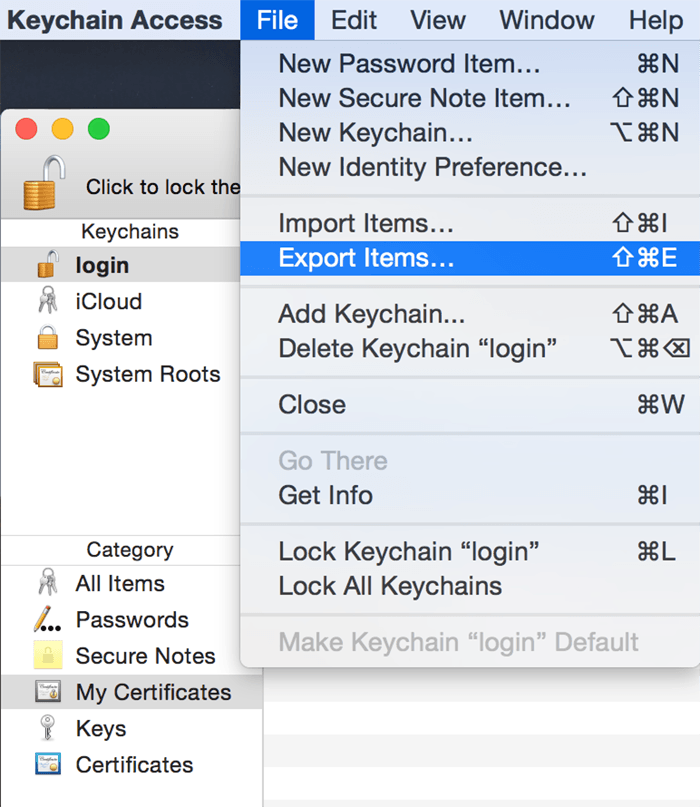Select the iCloud keychain keys icon
This screenshot has width=700, height=807.
47,302
